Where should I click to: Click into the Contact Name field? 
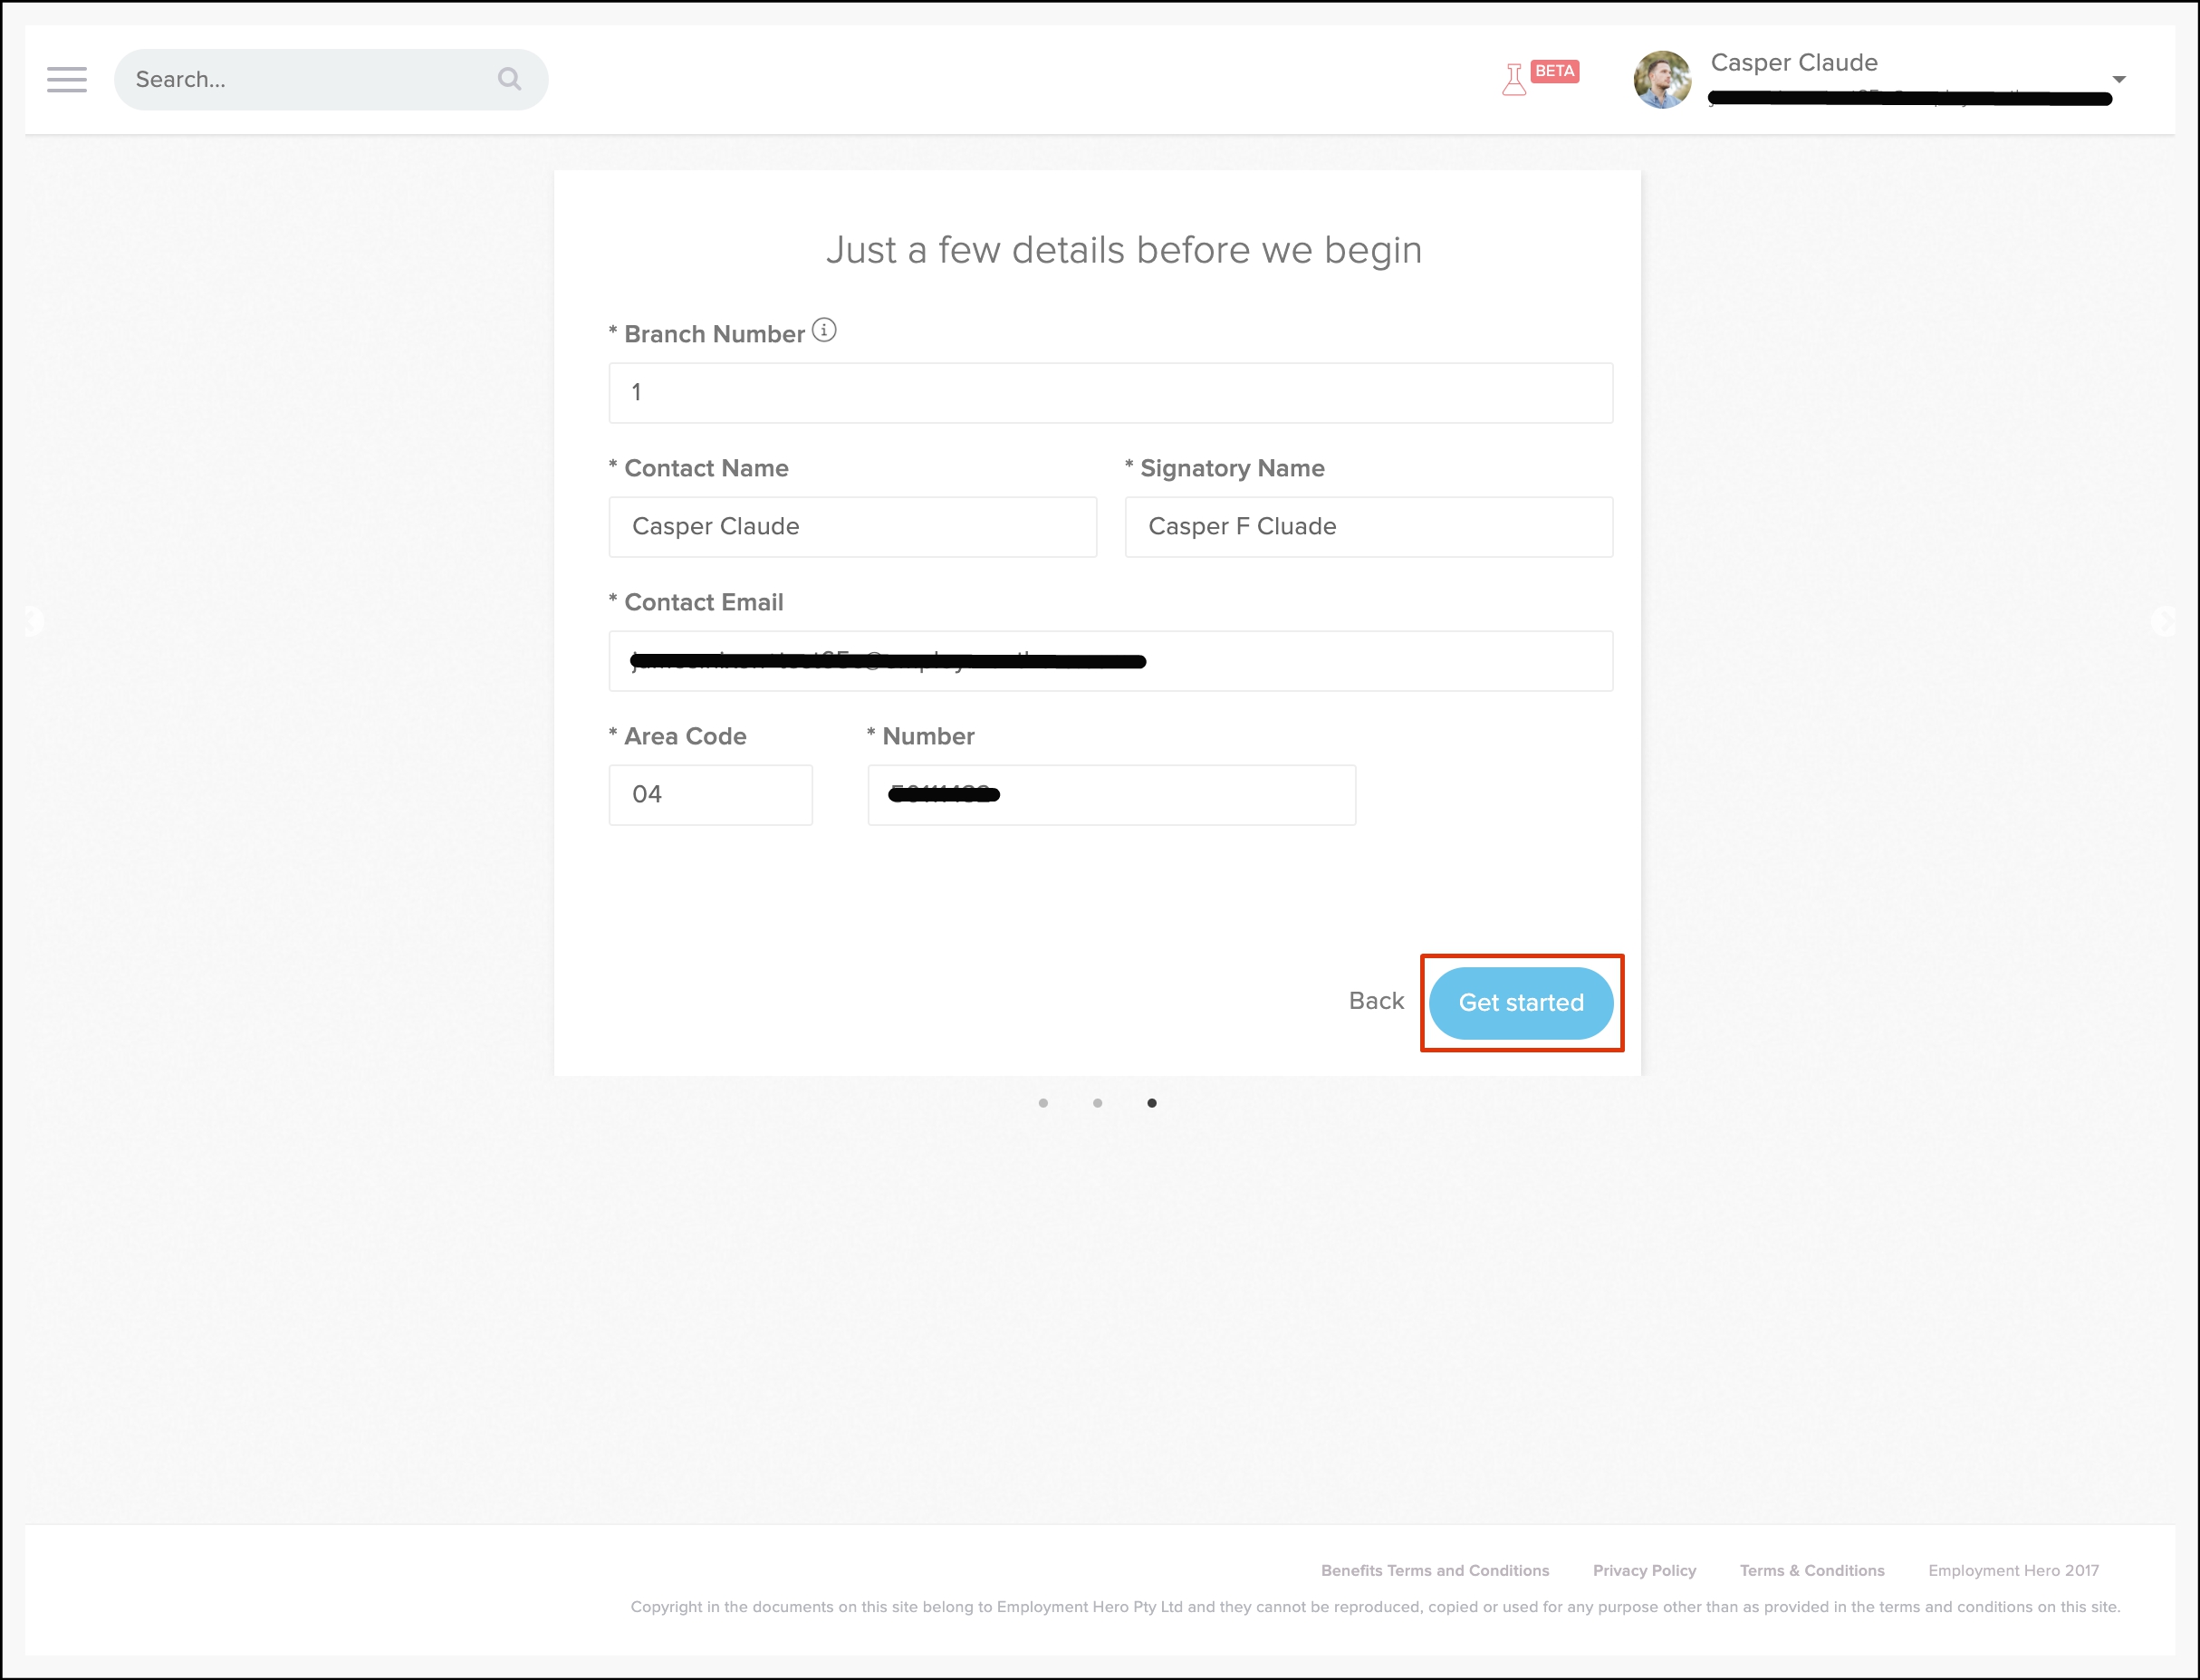[852, 527]
